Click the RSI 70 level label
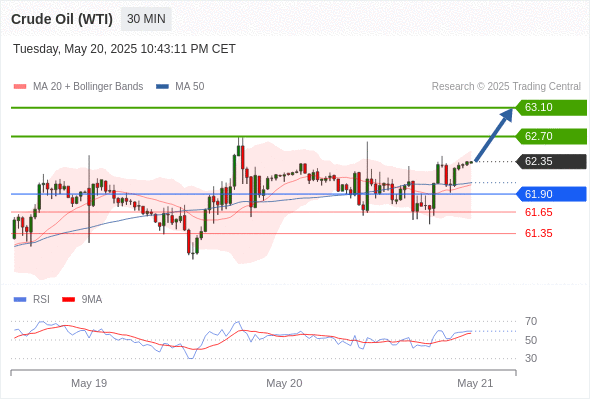This screenshot has height=400, width=590. [x=531, y=321]
